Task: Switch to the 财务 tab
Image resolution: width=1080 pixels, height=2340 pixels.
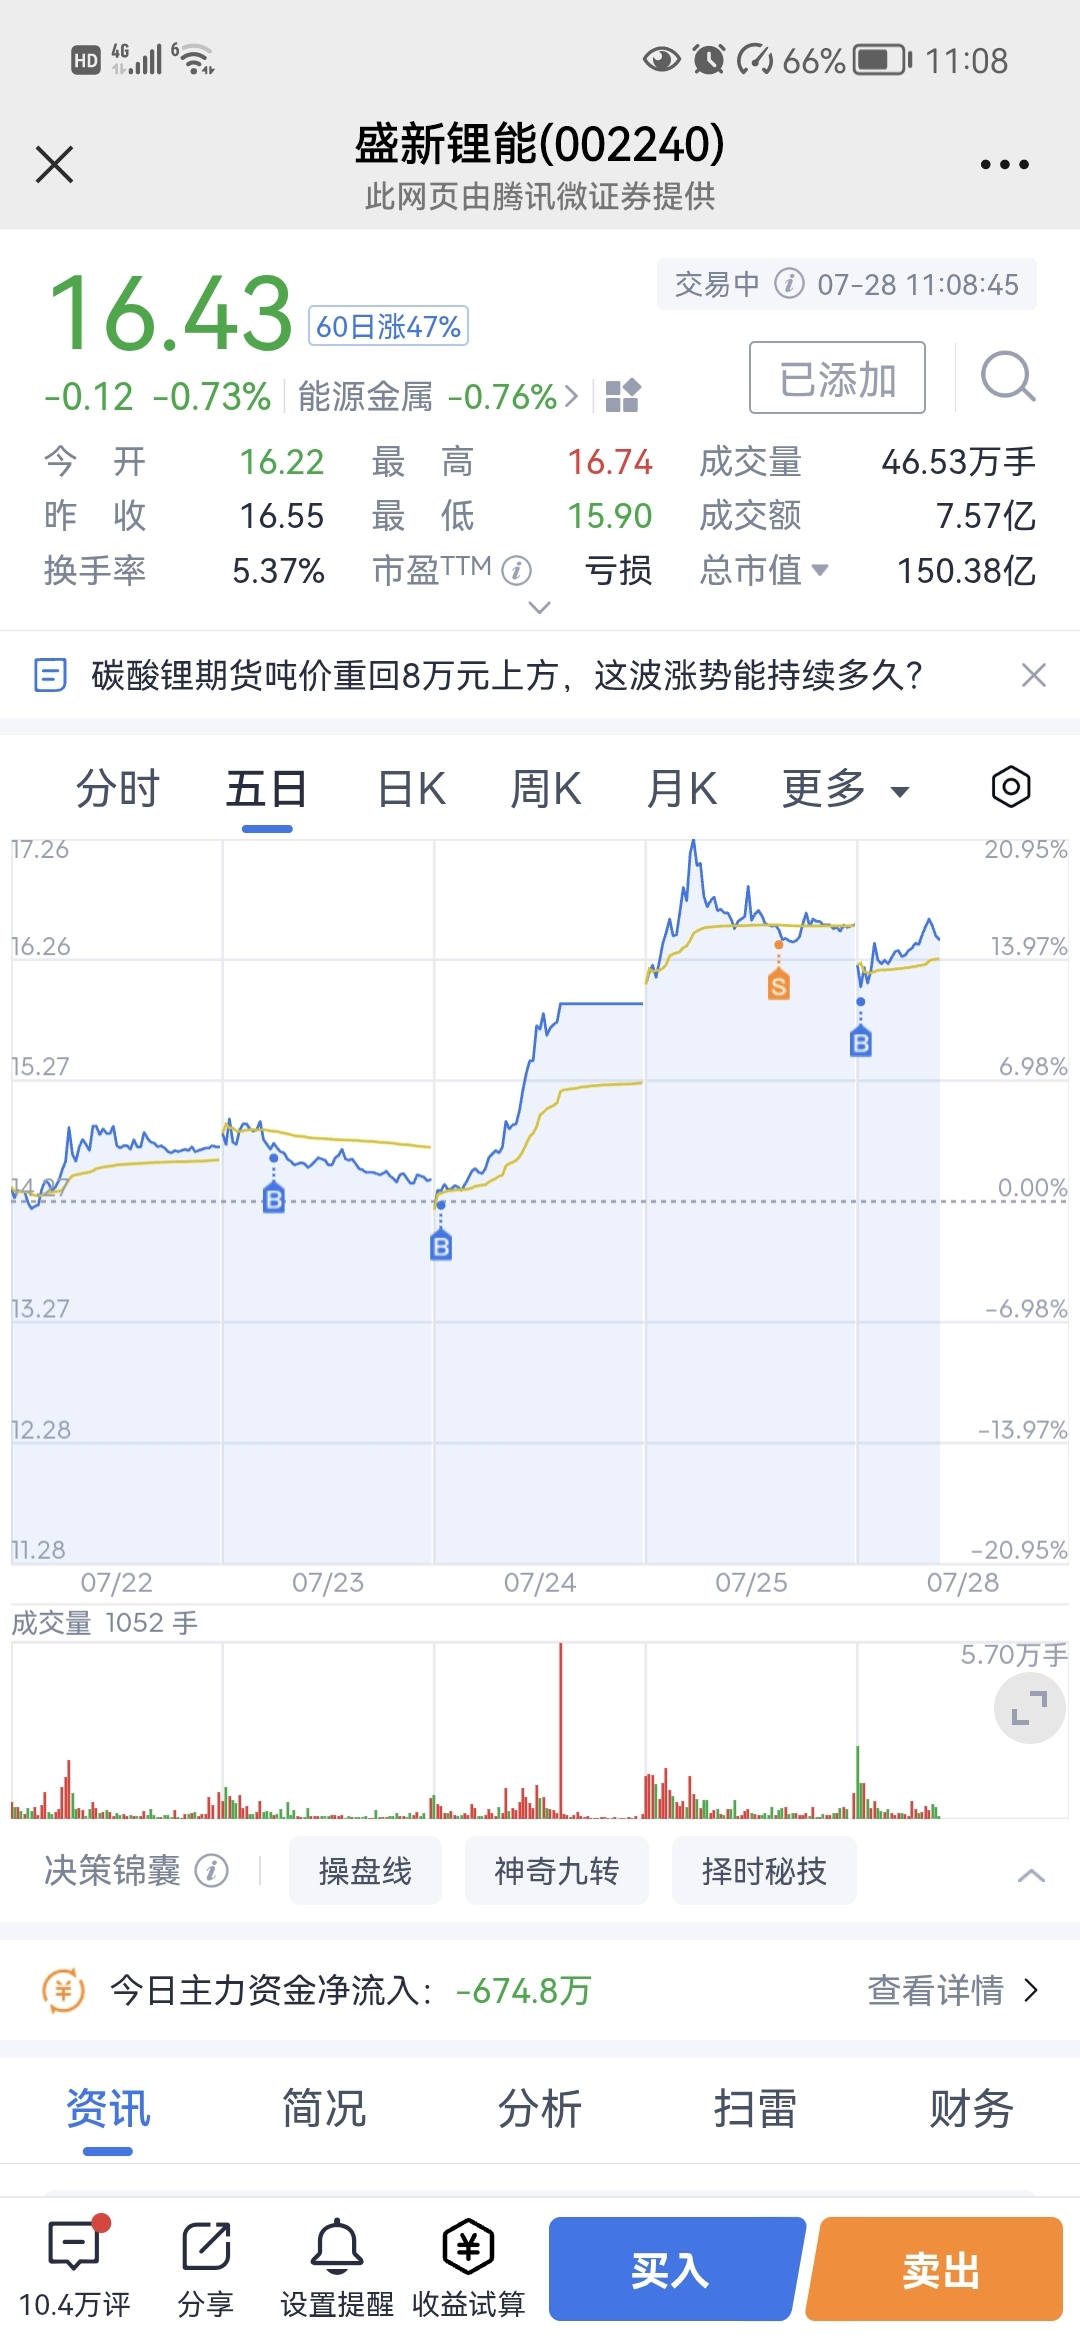Action: (x=971, y=2108)
